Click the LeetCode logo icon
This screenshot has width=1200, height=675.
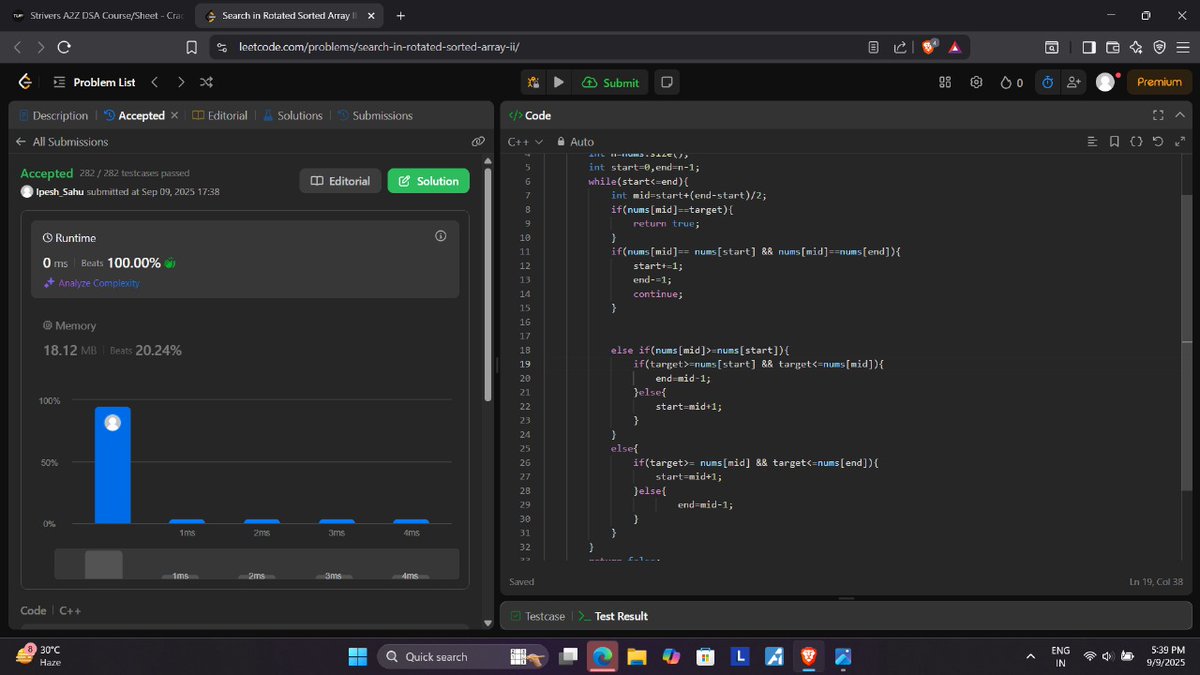25,82
